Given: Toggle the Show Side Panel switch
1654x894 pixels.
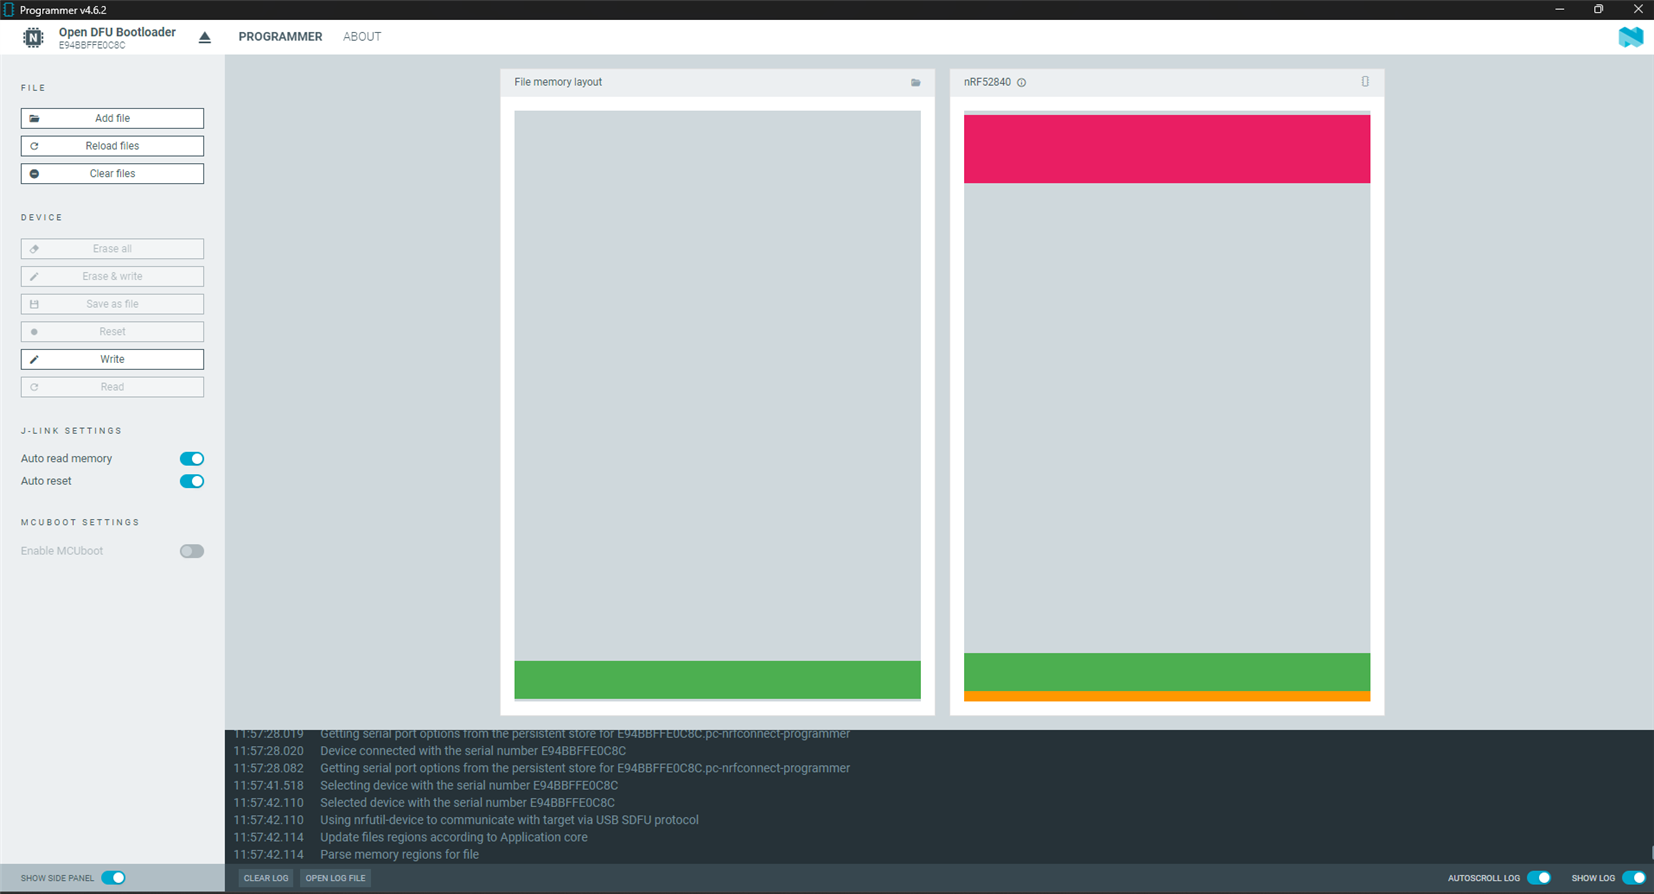Looking at the screenshot, I should 114,878.
